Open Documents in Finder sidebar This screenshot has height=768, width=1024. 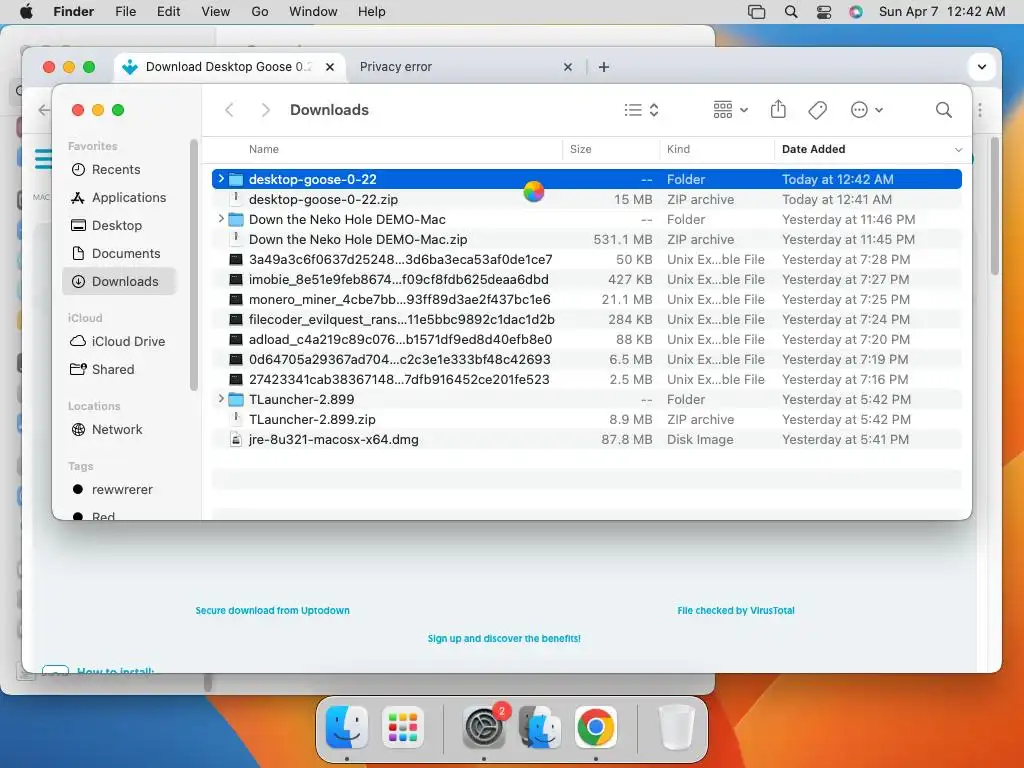pos(119,253)
